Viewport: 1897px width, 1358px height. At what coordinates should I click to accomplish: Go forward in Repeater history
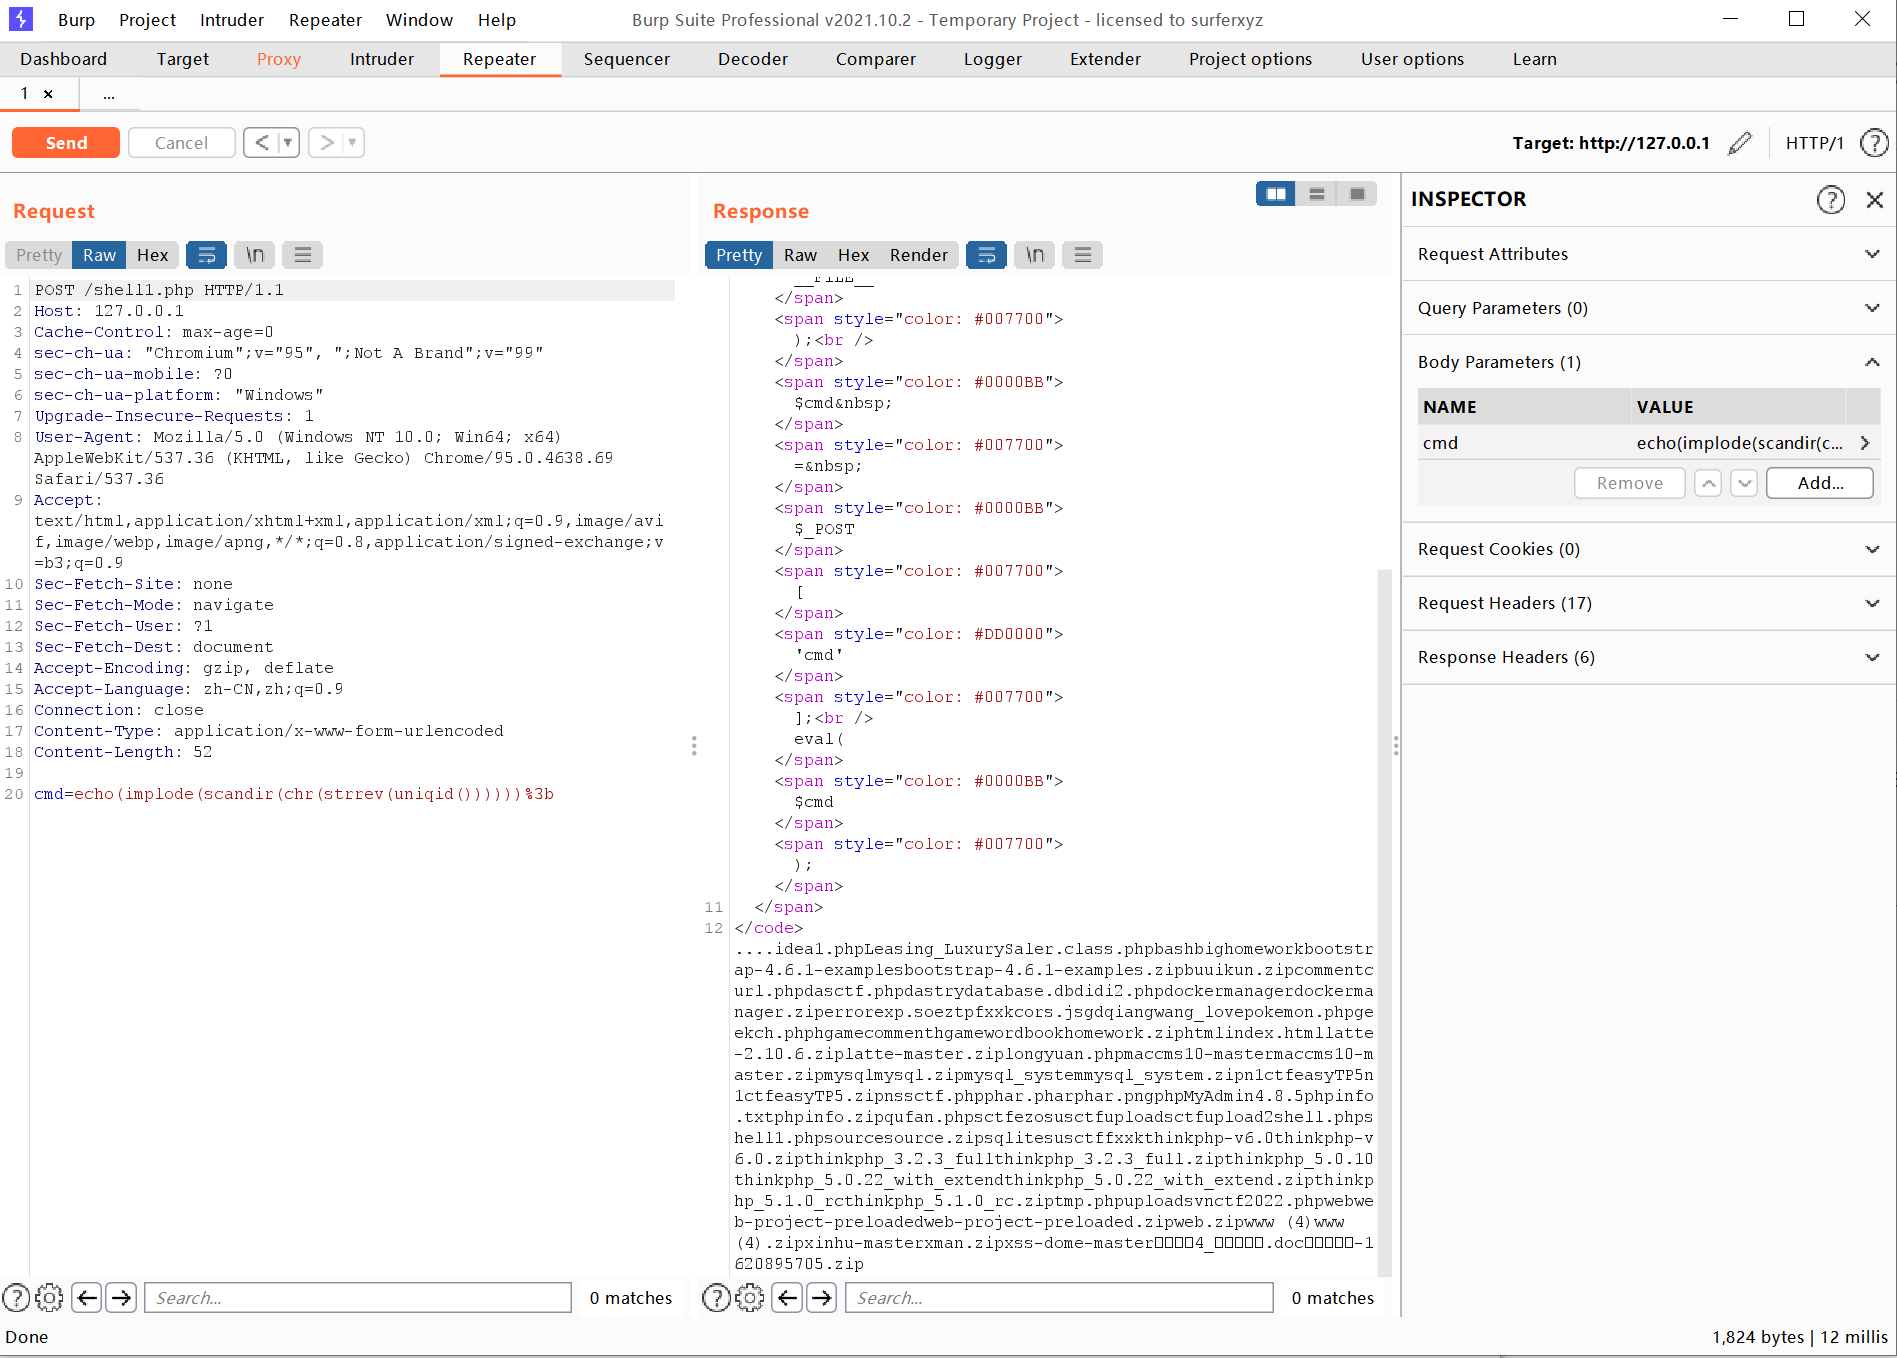point(326,143)
